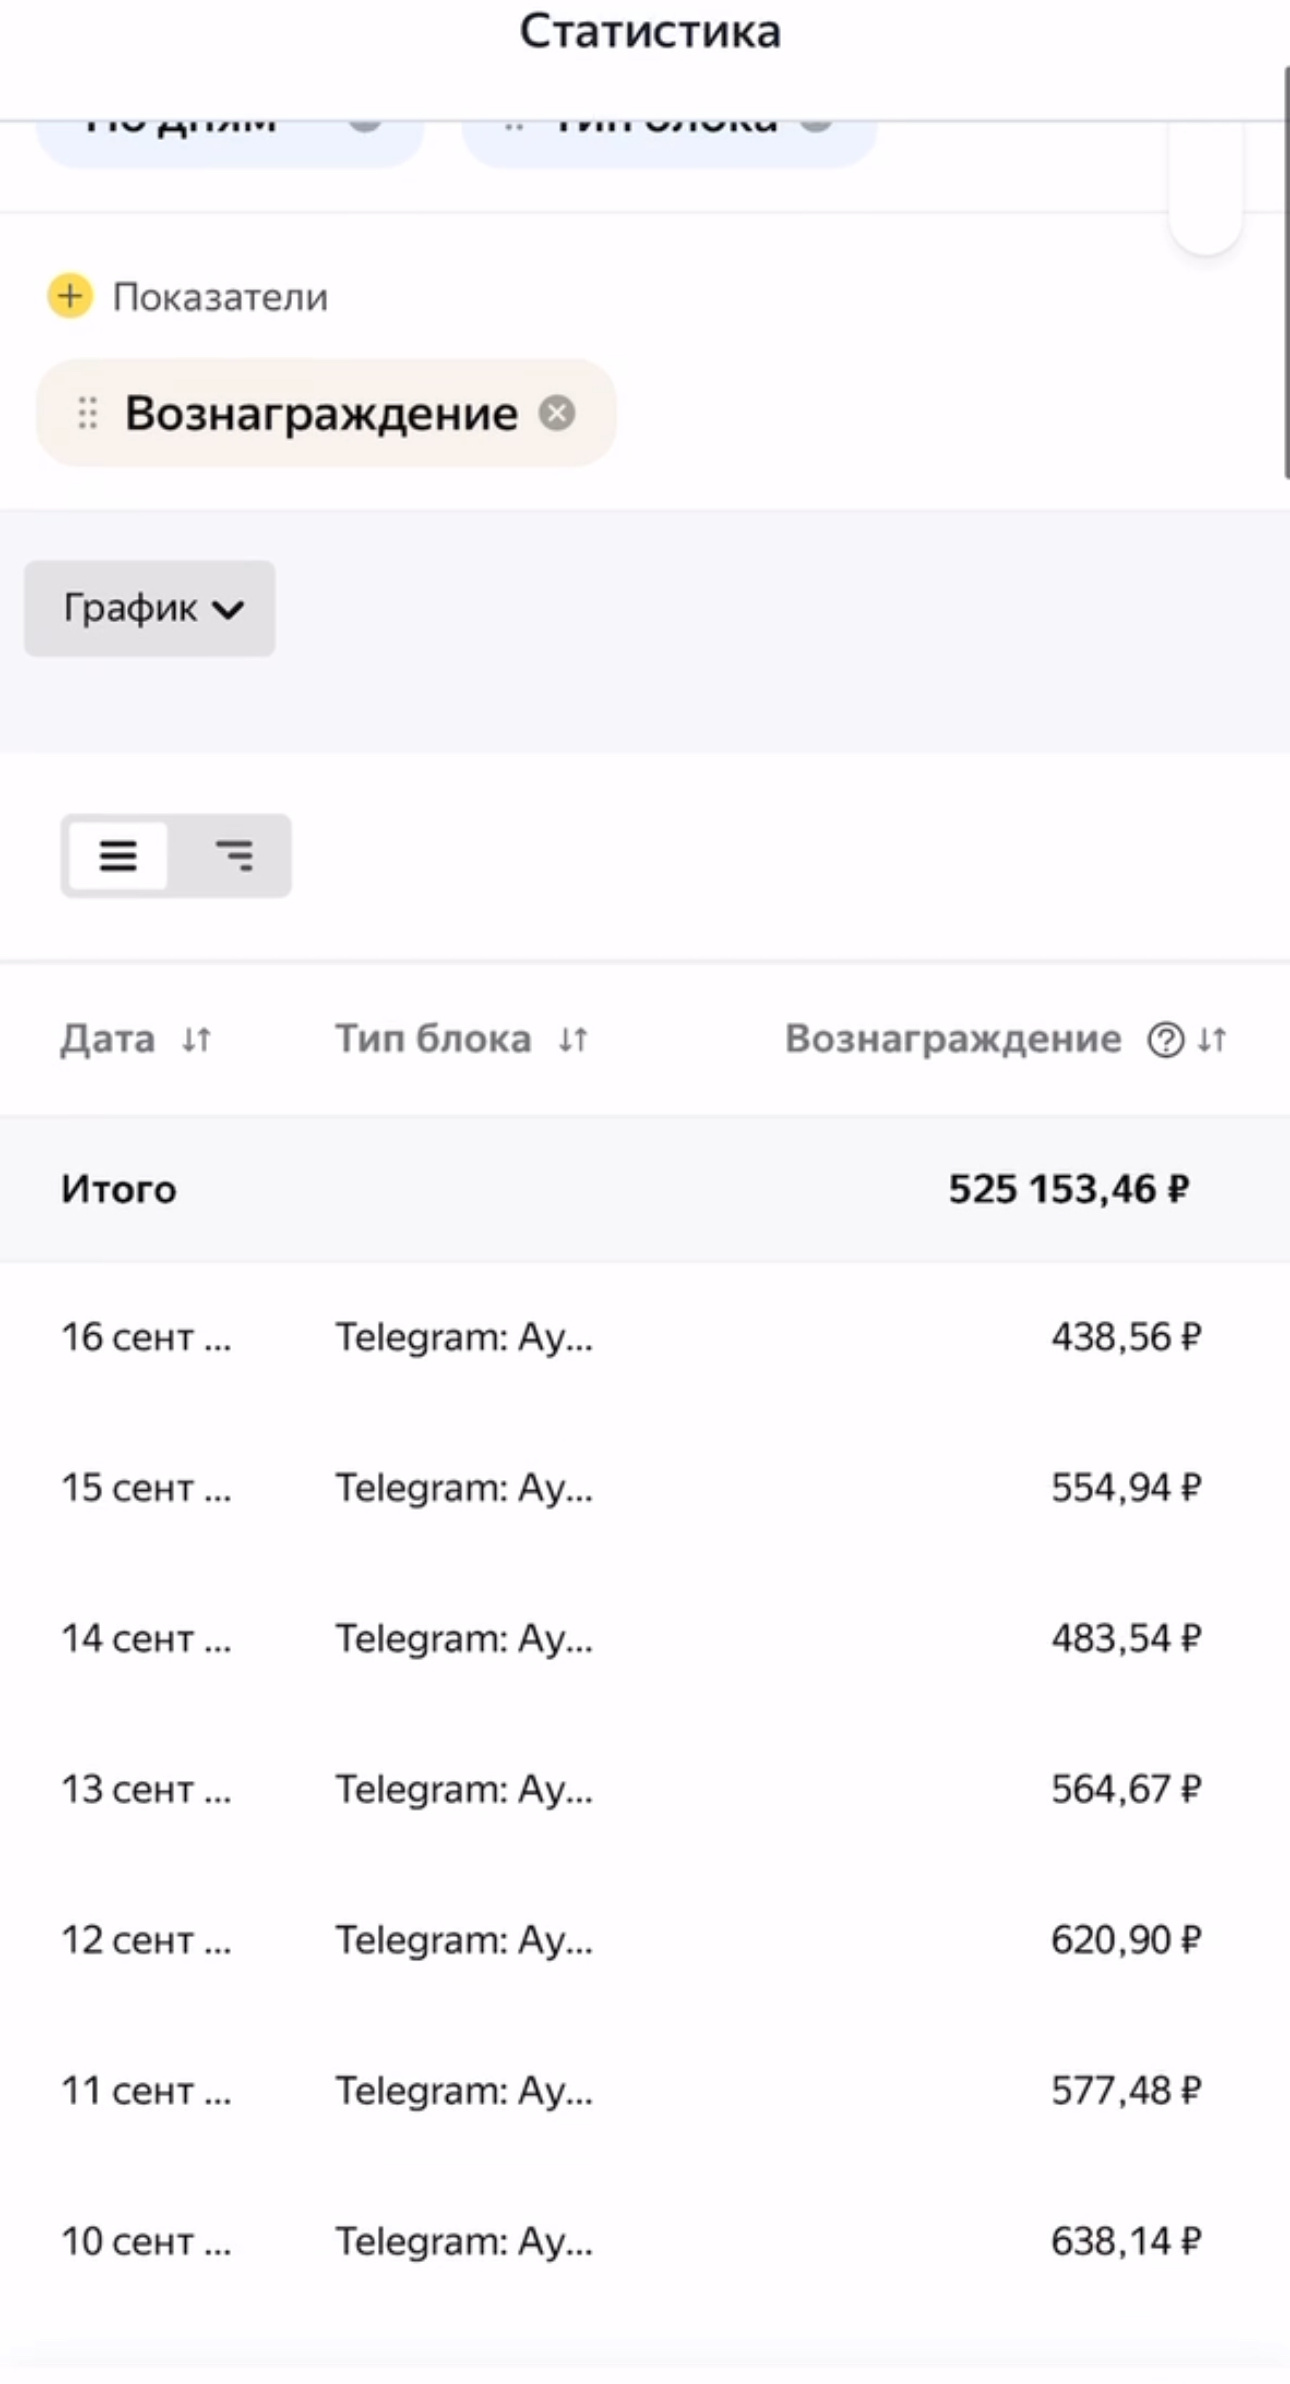The height and width of the screenshot is (2384, 1290).
Task: Switch to flat list table view
Action: point(118,856)
